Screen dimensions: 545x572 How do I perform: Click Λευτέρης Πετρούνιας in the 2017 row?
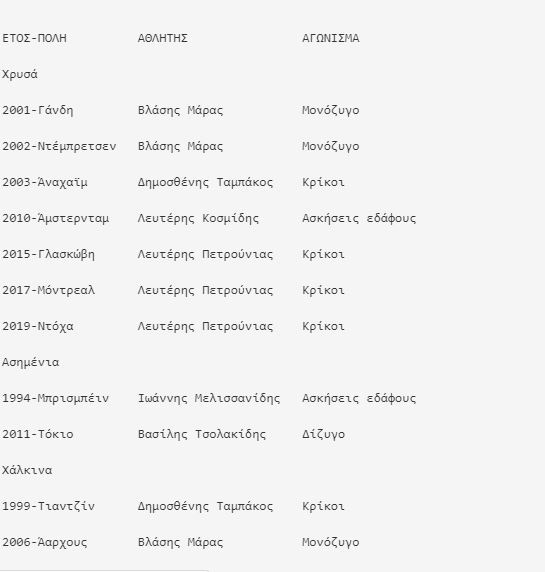[205, 291]
